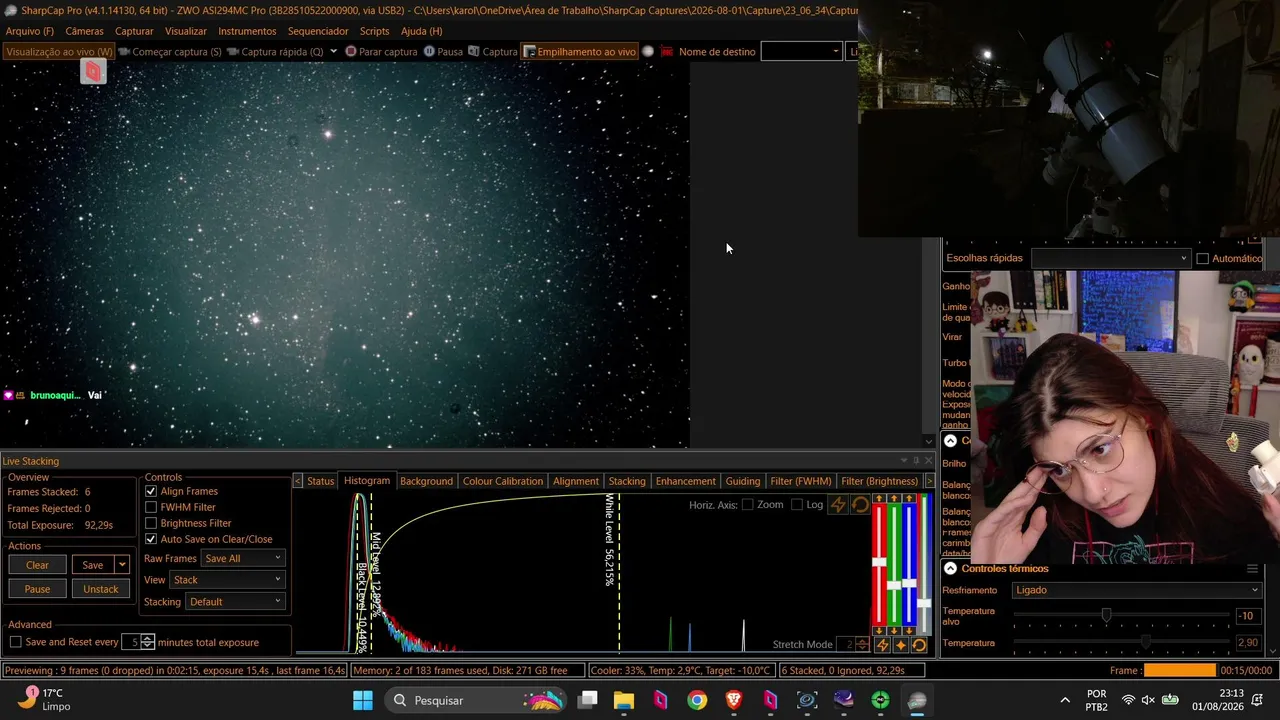Click the red channel vertical slider
This screenshot has height=720, width=1280.
click(879, 564)
